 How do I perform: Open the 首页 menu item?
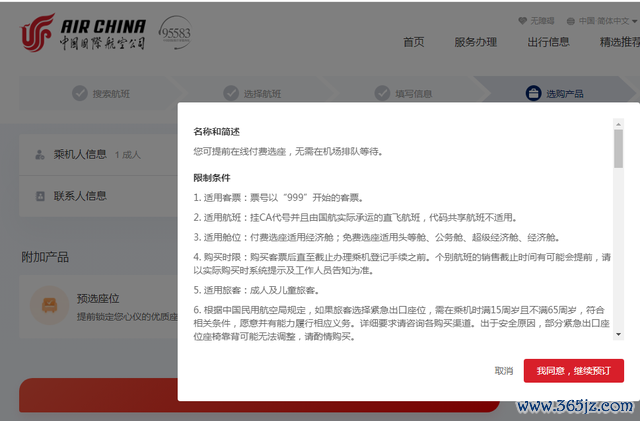pos(413,42)
